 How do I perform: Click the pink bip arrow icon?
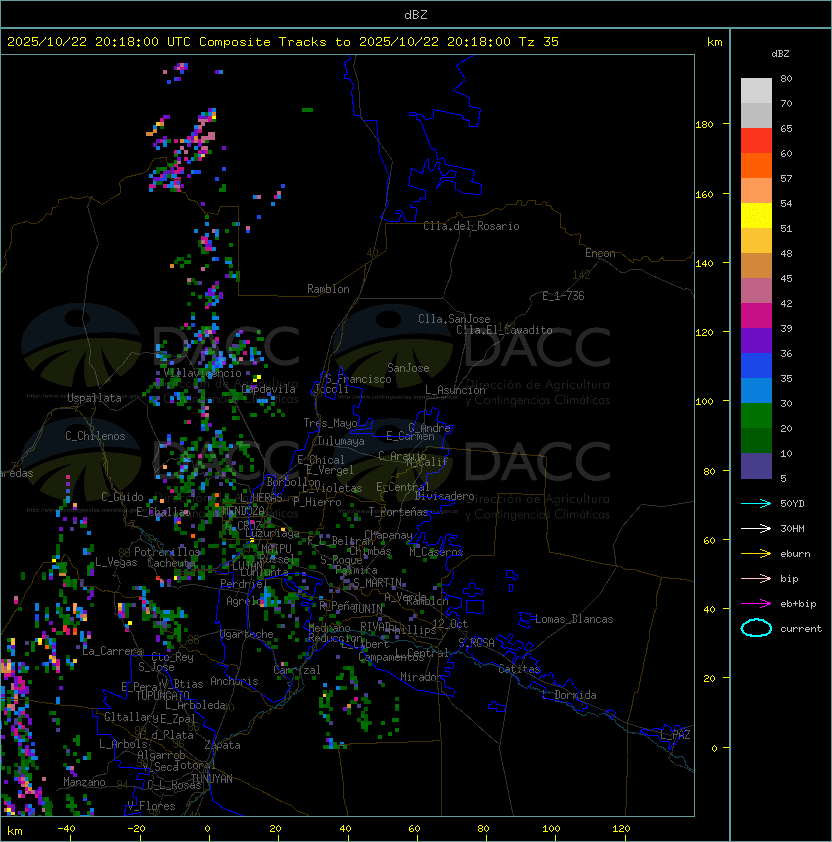[756, 578]
